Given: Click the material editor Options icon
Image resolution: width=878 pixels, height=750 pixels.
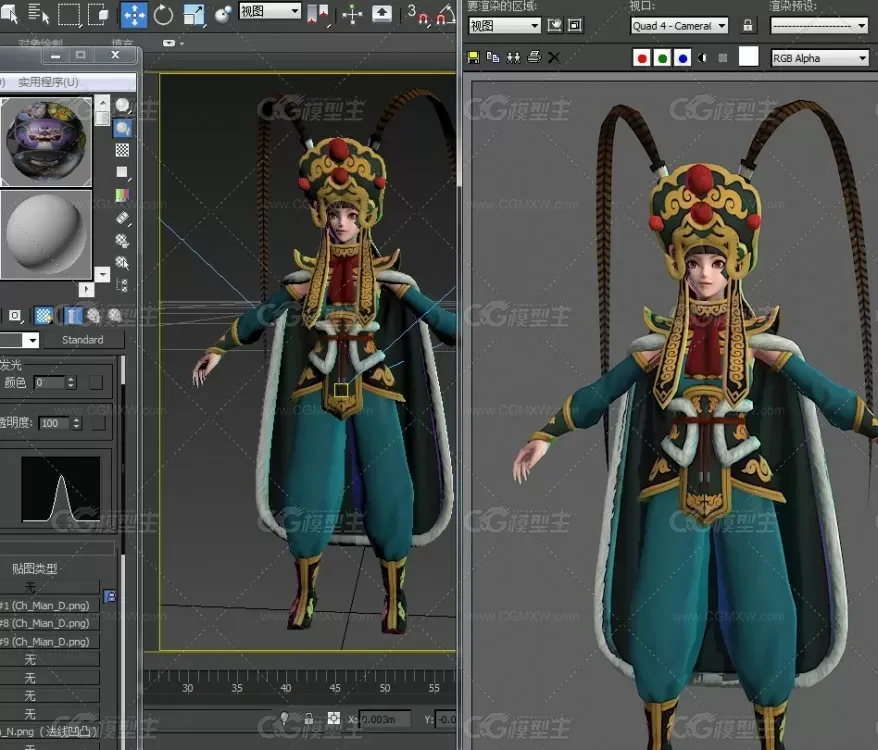Looking at the screenshot, I should [x=122, y=241].
